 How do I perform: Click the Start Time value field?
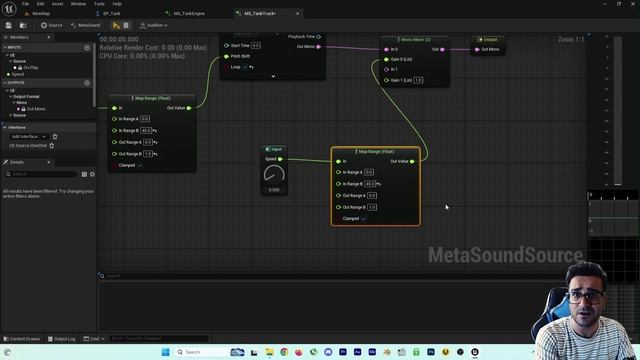256,46
